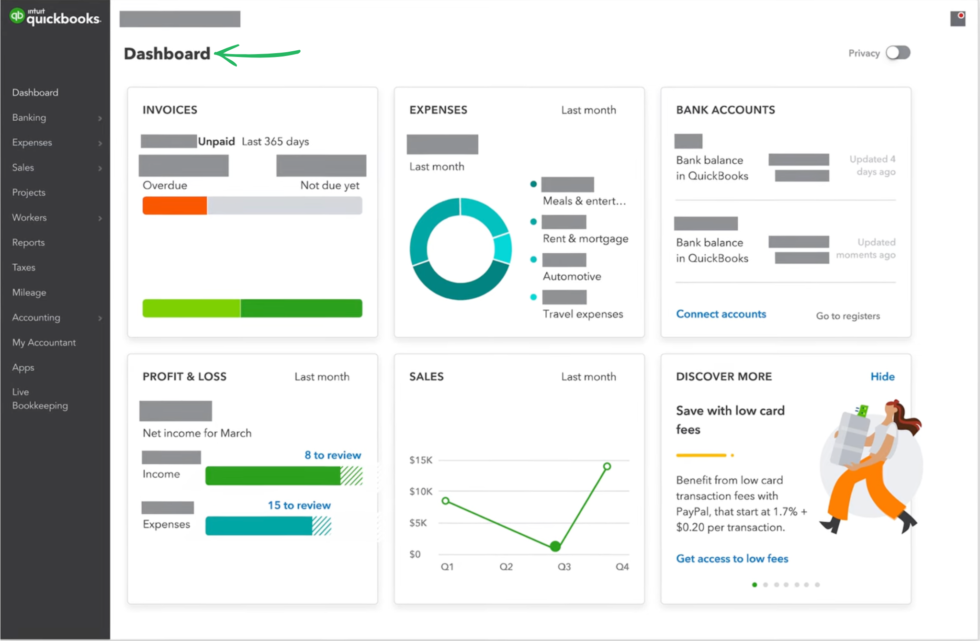Select the second carousel dot
The width and height of the screenshot is (980, 641).
click(x=765, y=584)
